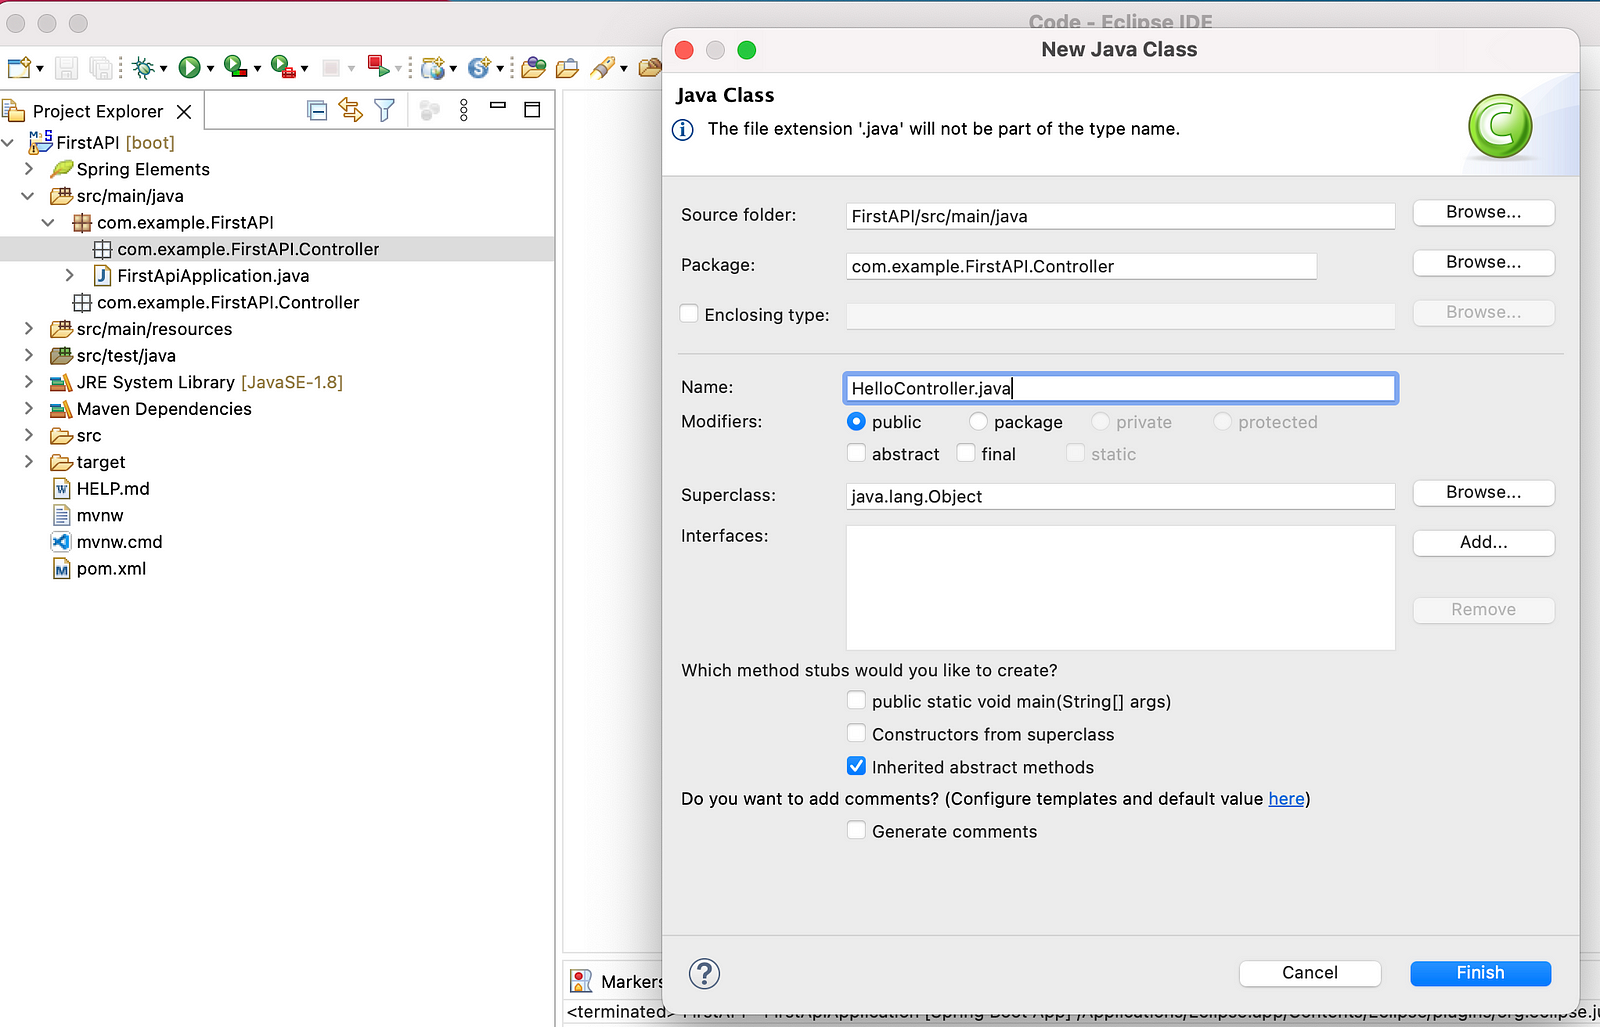Click the Save All toolbar icon
The height and width of the screenshot is (1027, 1600).
coord(101,68)
